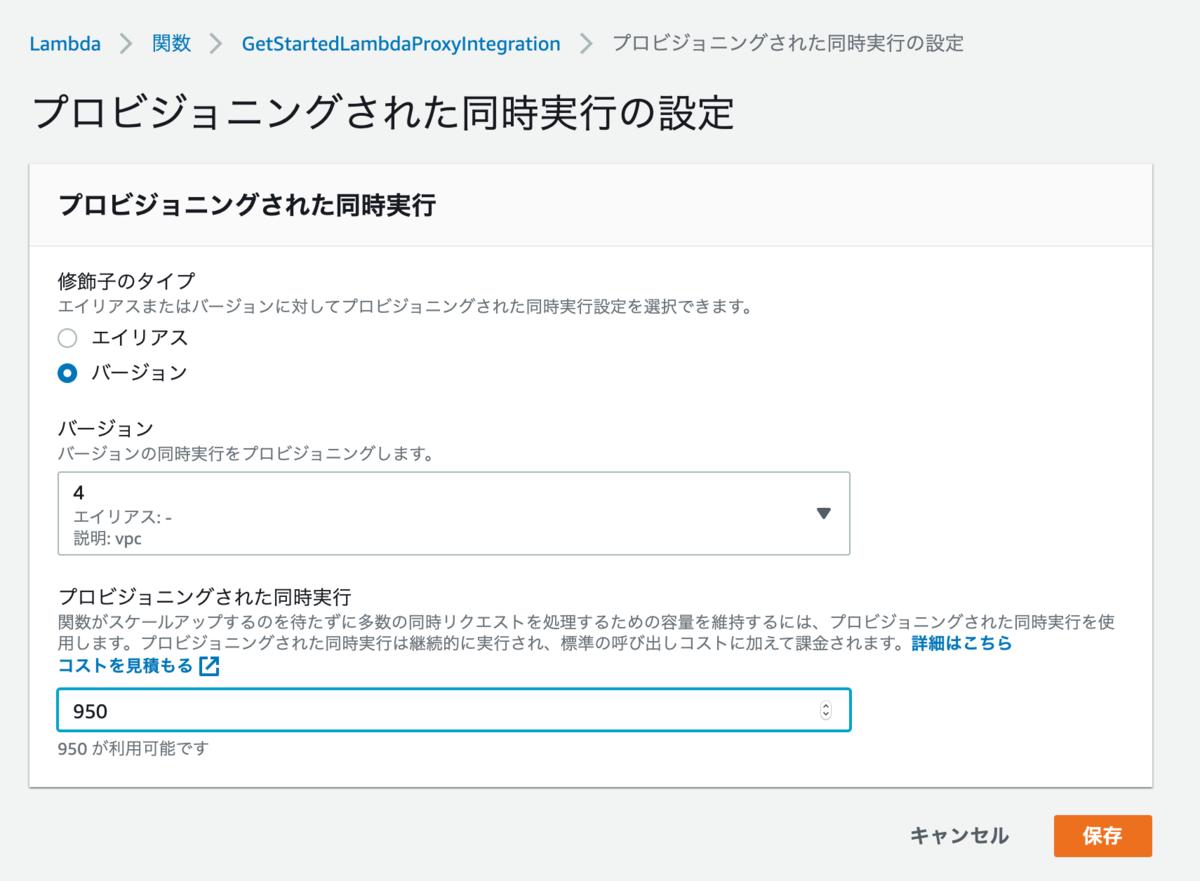Click the orange 保存 button
Screen dimensions: 1200x881
(x=1102, y=836)
